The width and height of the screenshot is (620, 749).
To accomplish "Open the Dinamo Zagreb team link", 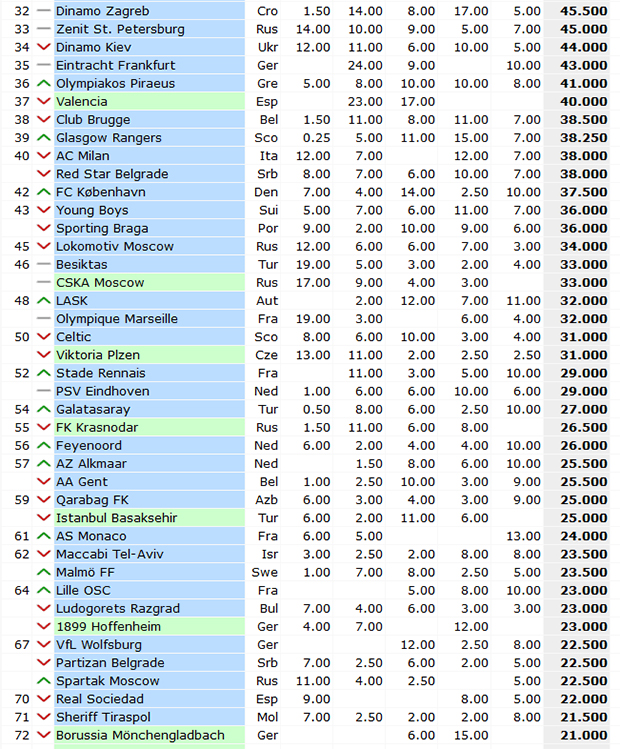I will (103, 11).
